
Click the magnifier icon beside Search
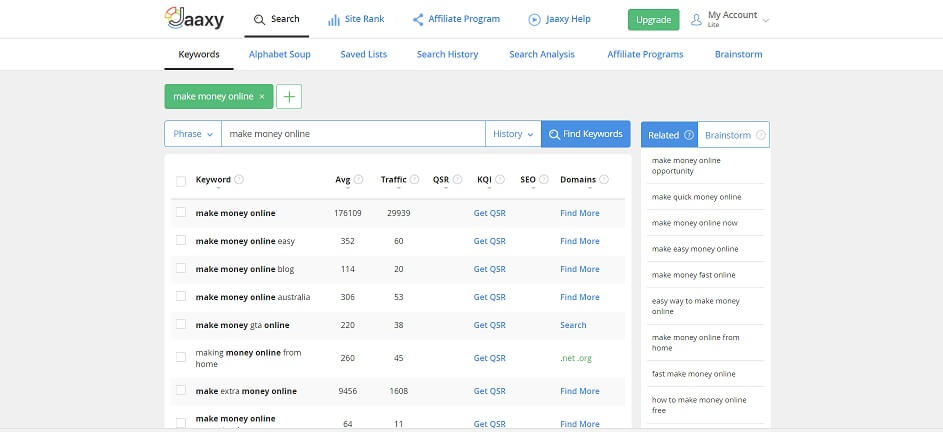[x=259, y=19]
